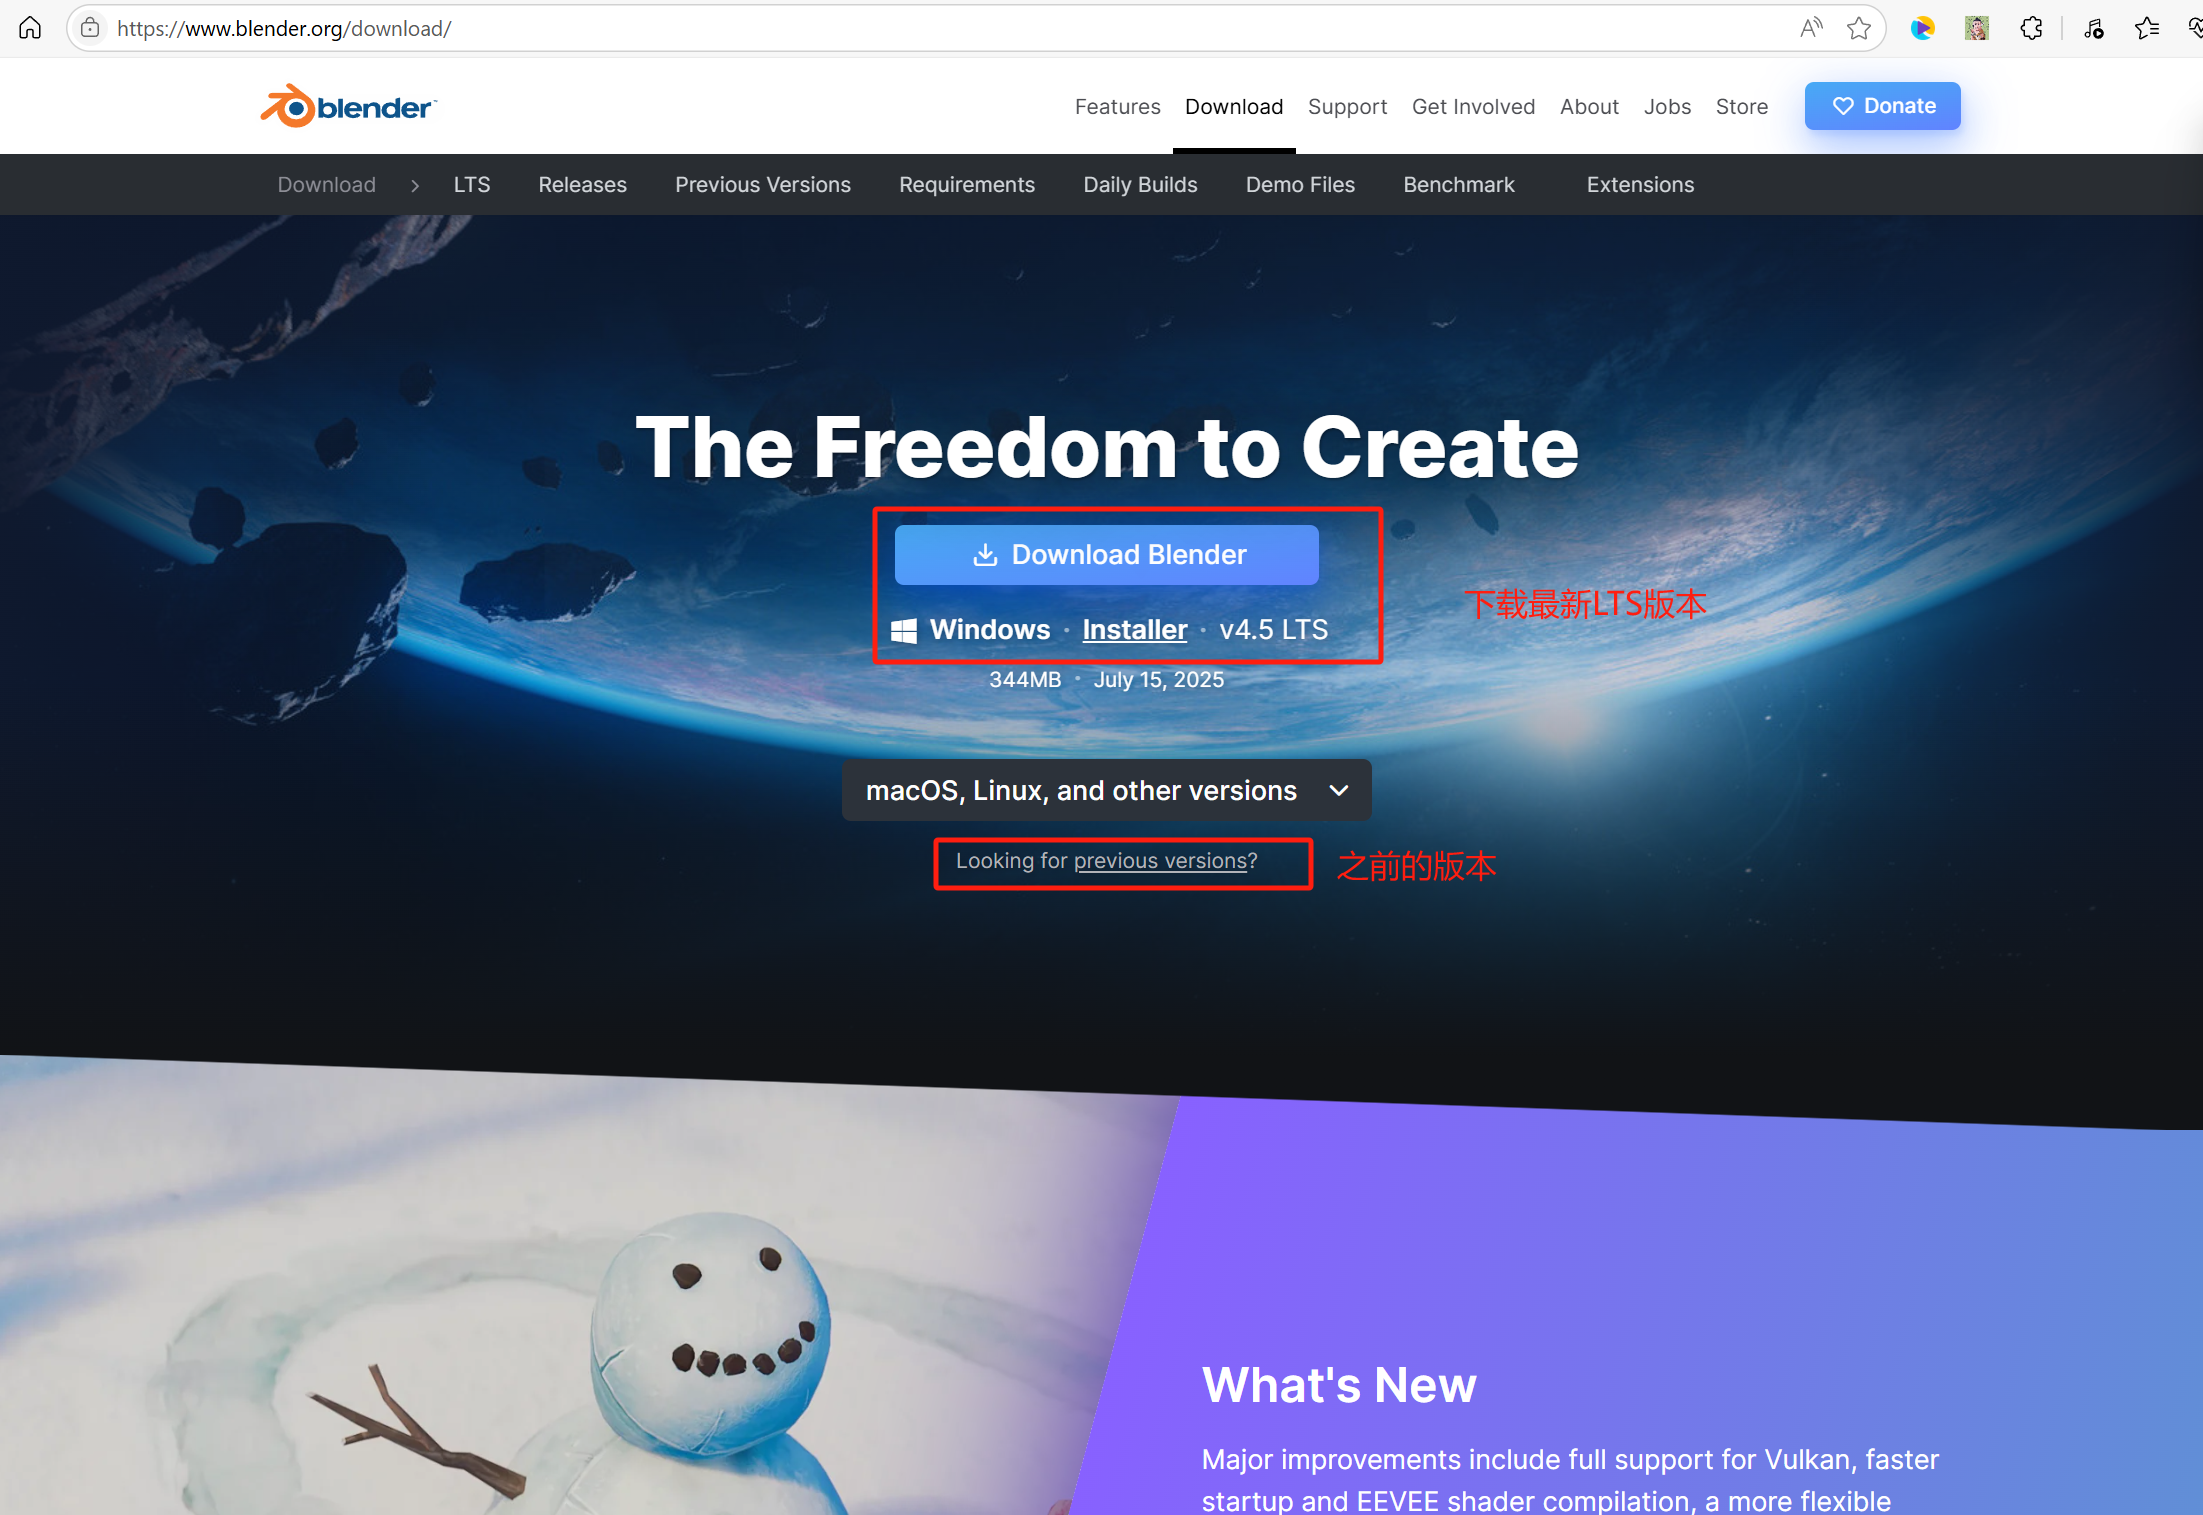Click the profile avatar icon

coord(1976,28)
